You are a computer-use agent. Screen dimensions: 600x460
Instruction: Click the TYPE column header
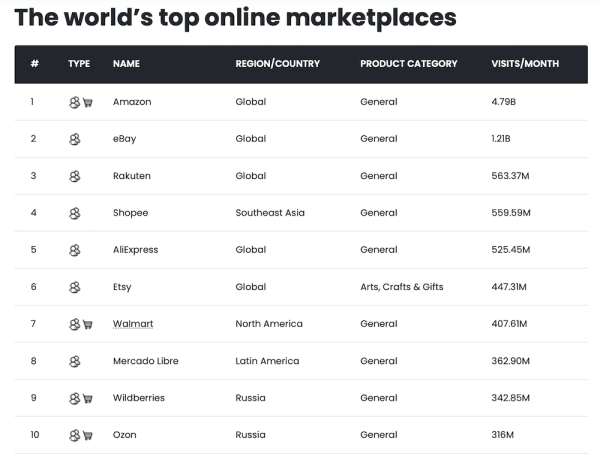79,64
